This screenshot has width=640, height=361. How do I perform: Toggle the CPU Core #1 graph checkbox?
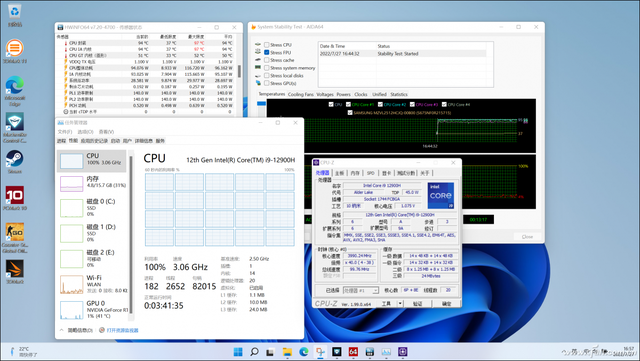(348, 105)
